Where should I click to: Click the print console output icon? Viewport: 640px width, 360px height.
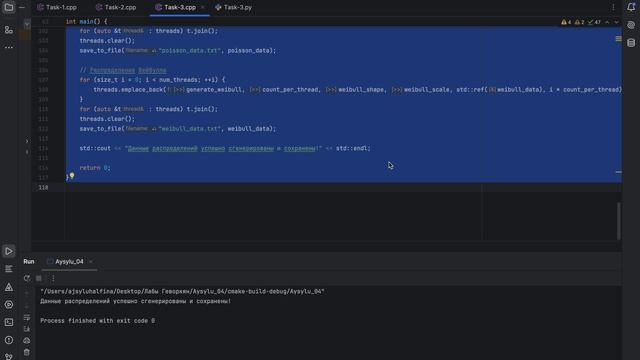[27, 340]
